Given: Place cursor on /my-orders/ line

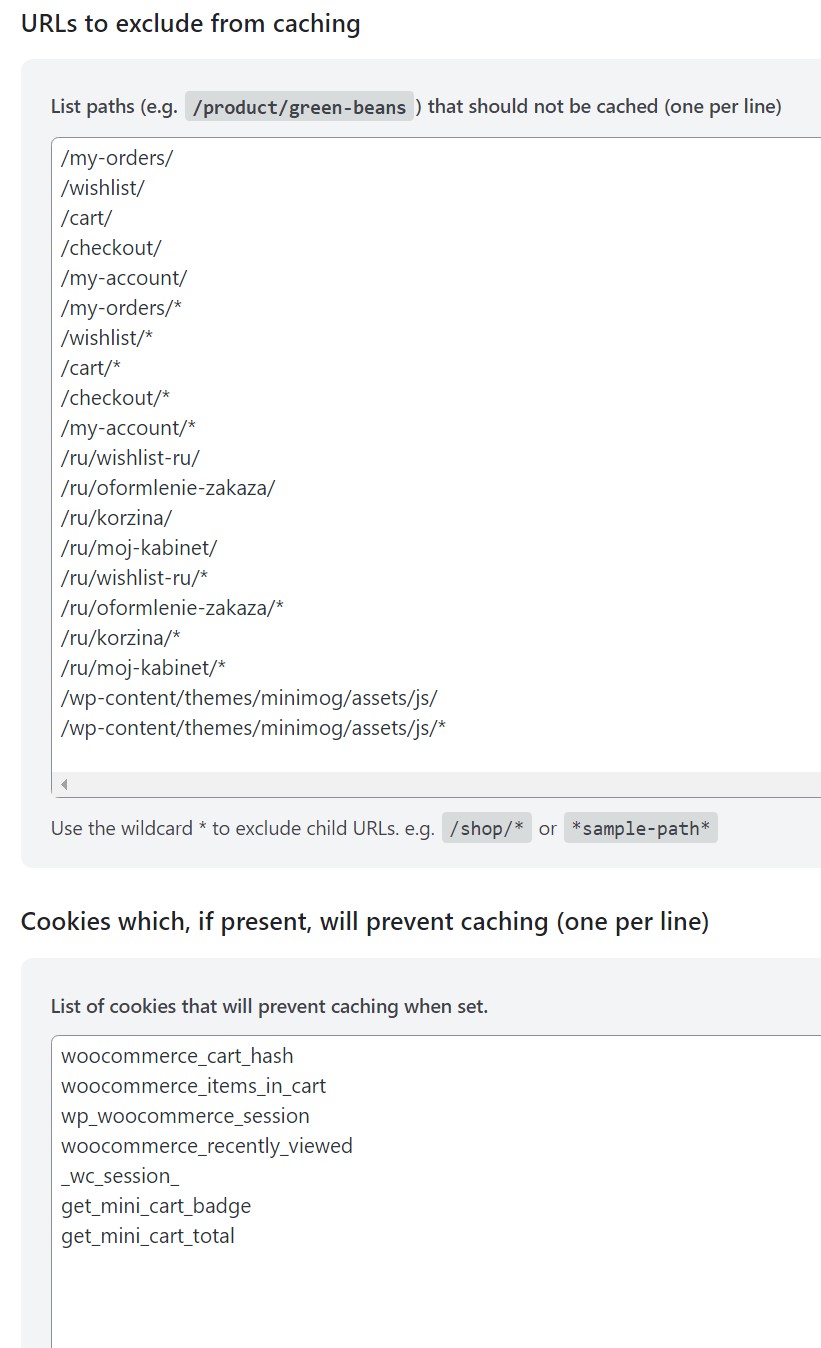Looking at the screenshot, I should click(x=117, y=158).
